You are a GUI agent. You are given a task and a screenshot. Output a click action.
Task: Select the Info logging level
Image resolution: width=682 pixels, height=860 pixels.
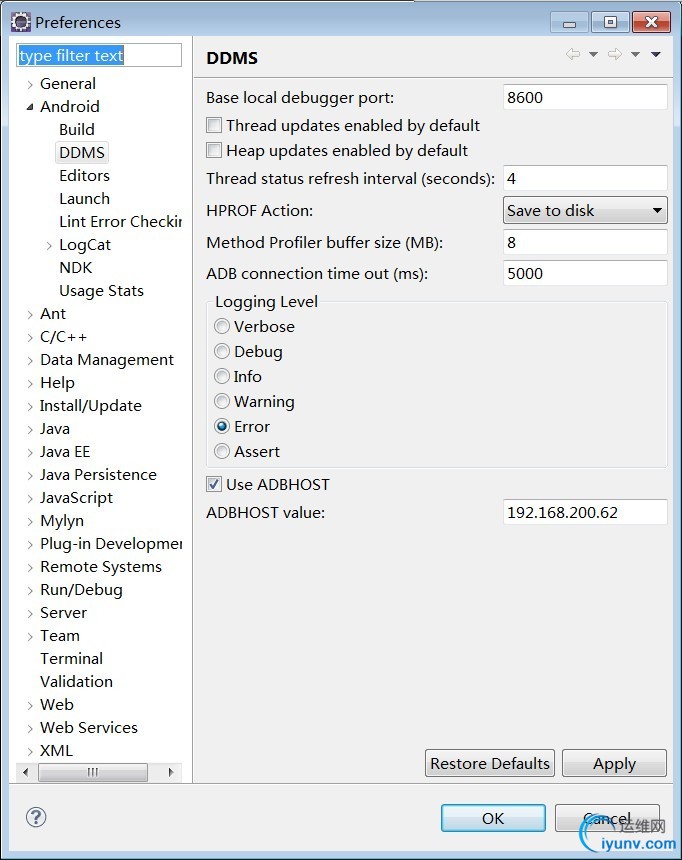[222, 376]
